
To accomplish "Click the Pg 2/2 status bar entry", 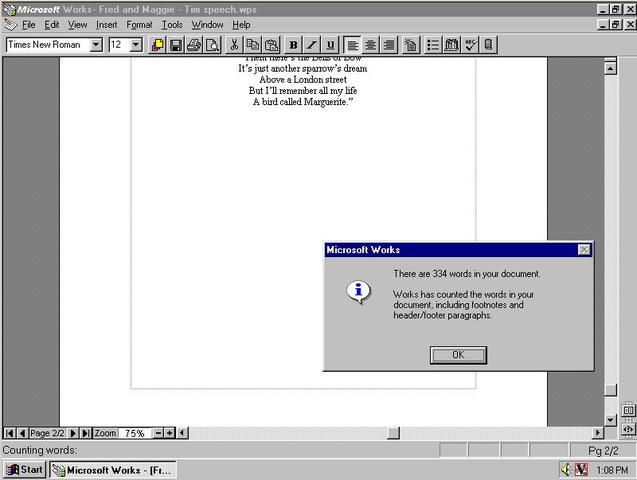I will pyautogui.click(x=603, y=451).
